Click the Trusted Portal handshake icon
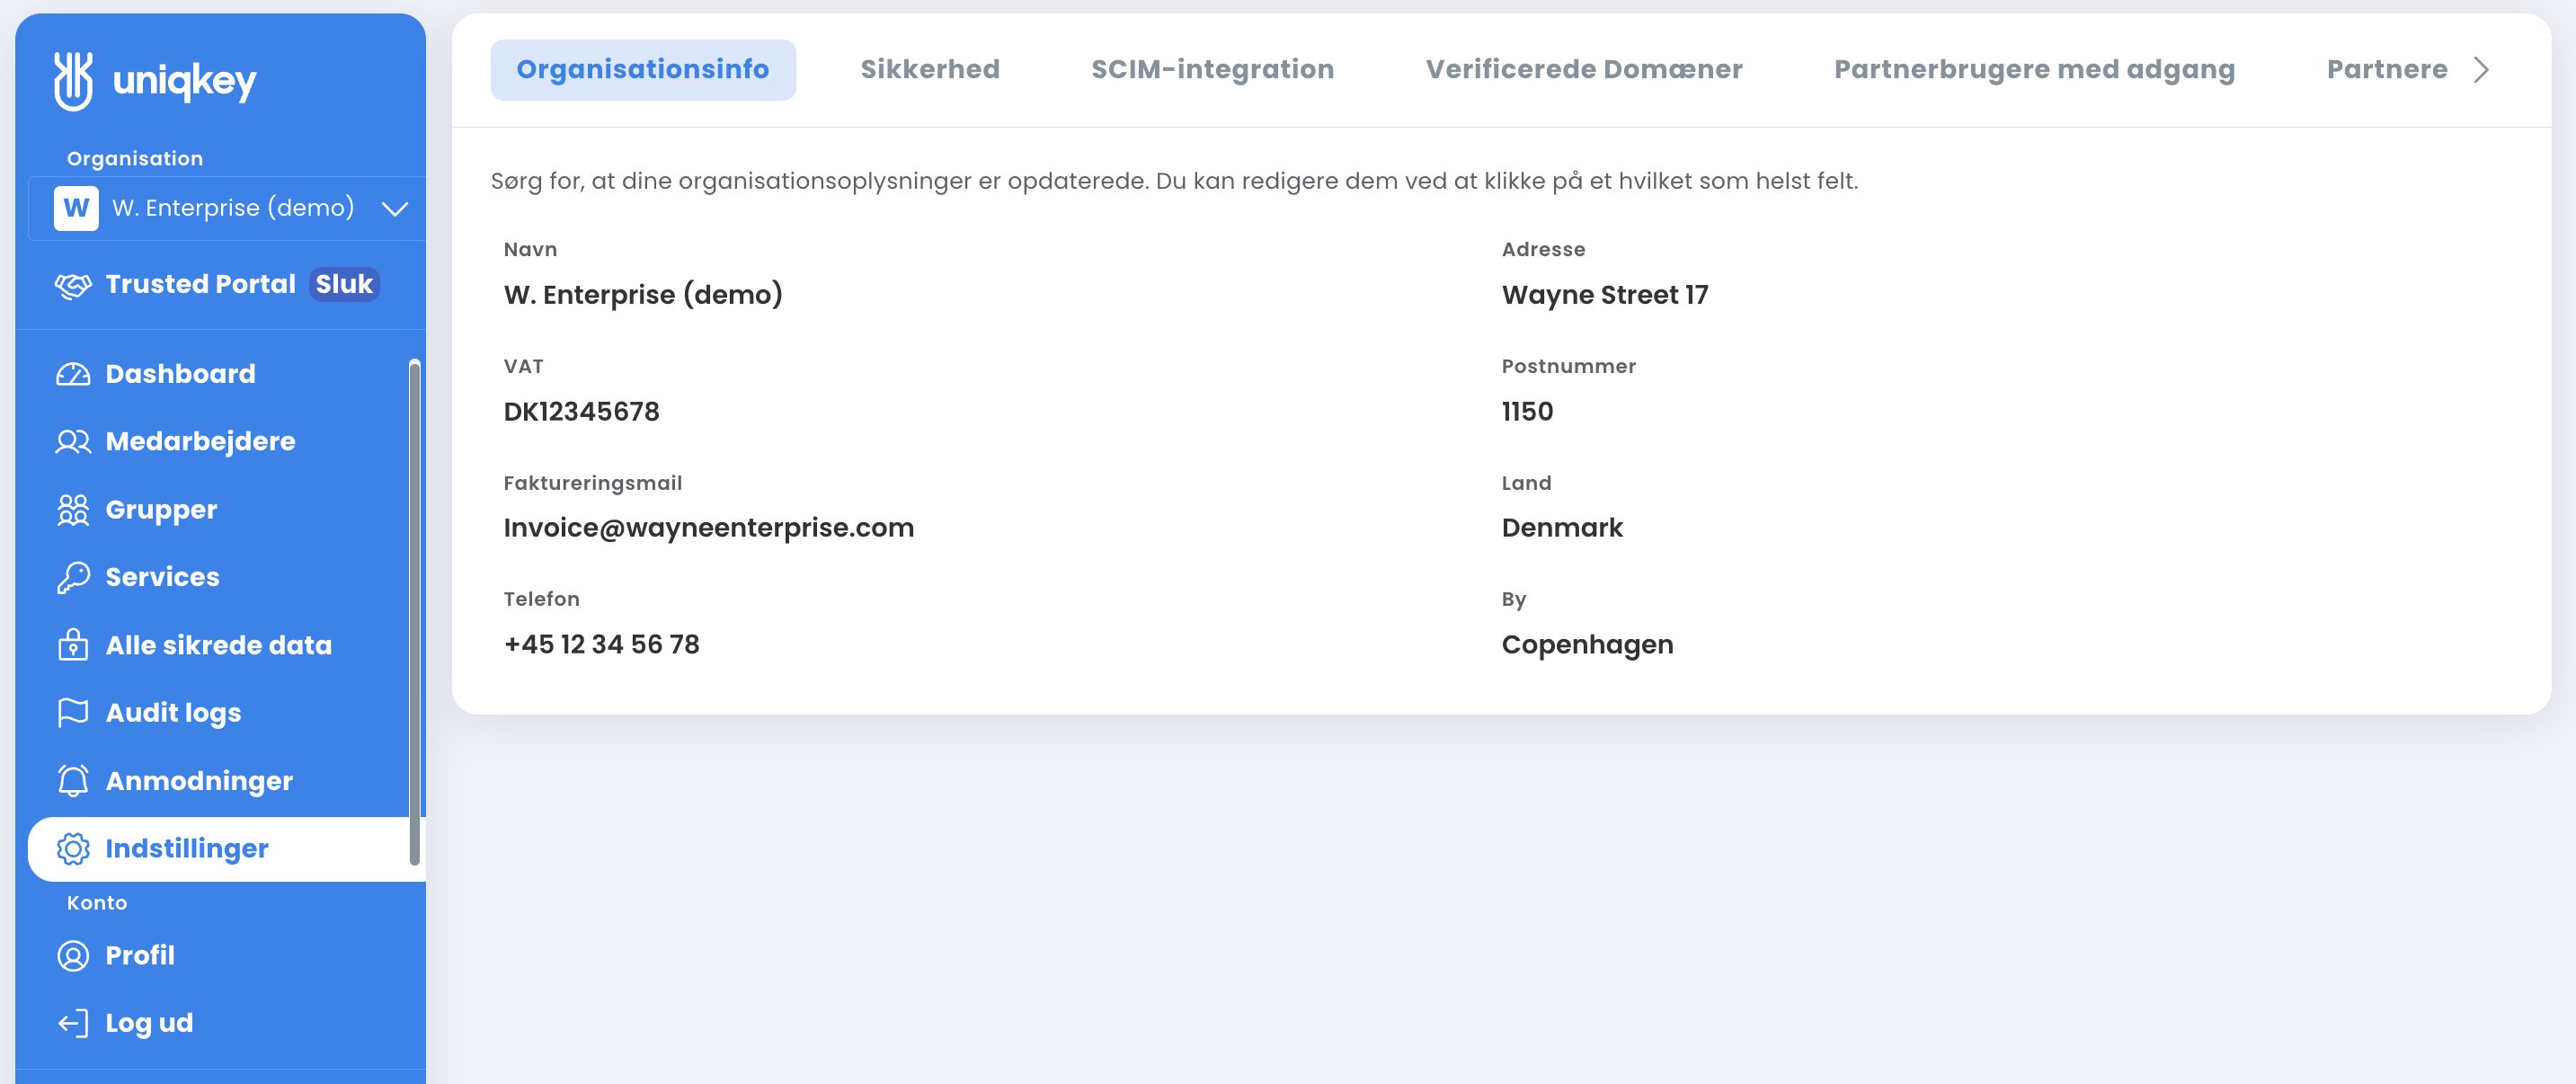 point(73,285)
